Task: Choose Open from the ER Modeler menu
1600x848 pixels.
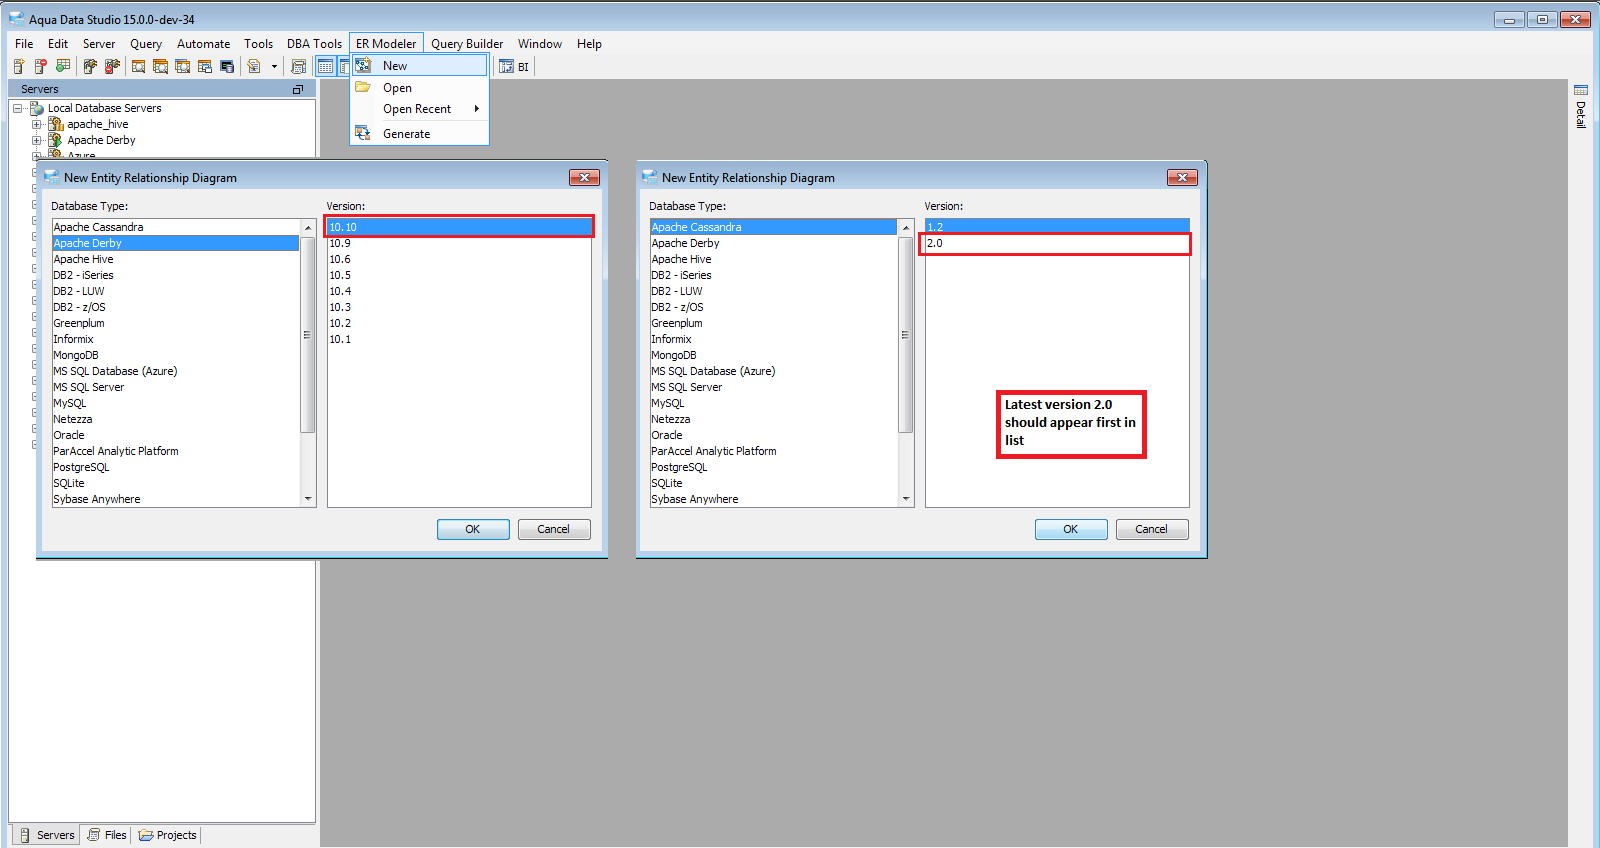Action: [x=419, y=88]
